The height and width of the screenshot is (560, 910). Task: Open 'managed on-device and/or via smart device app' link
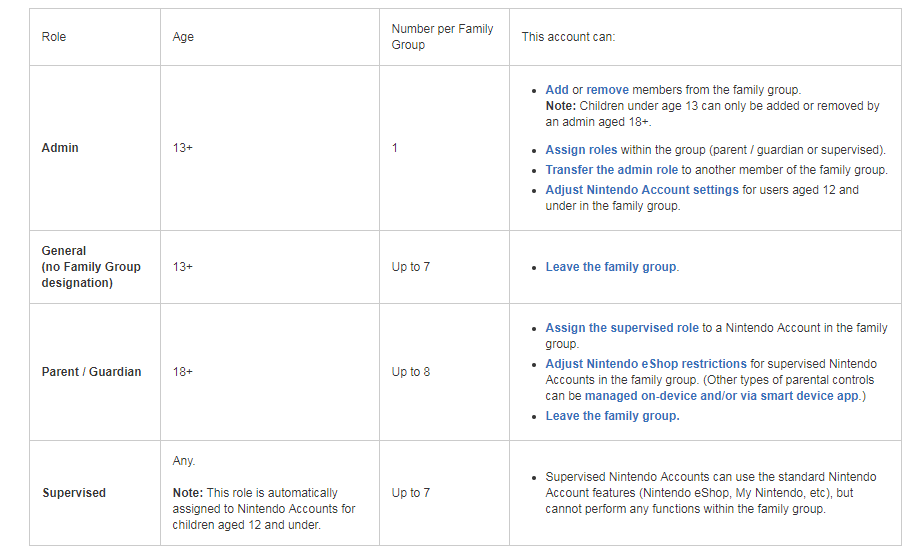coord(721,396)
